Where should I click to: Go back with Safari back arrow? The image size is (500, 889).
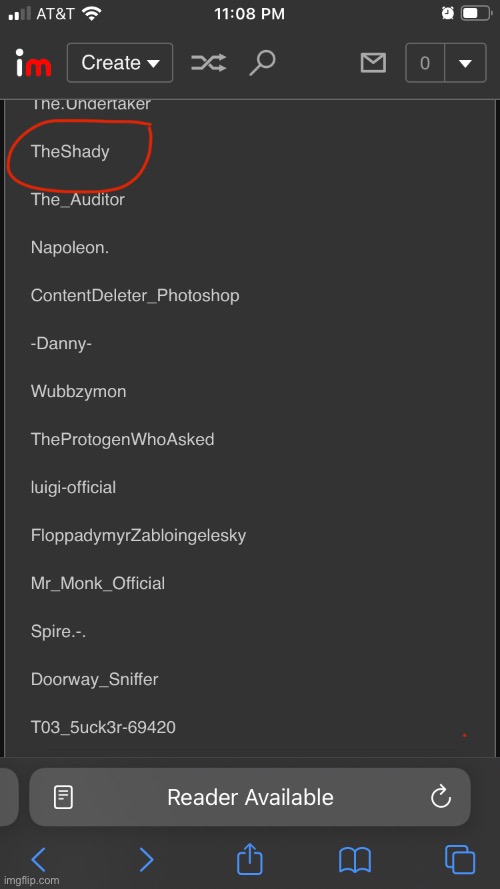(x=39, y=860)
